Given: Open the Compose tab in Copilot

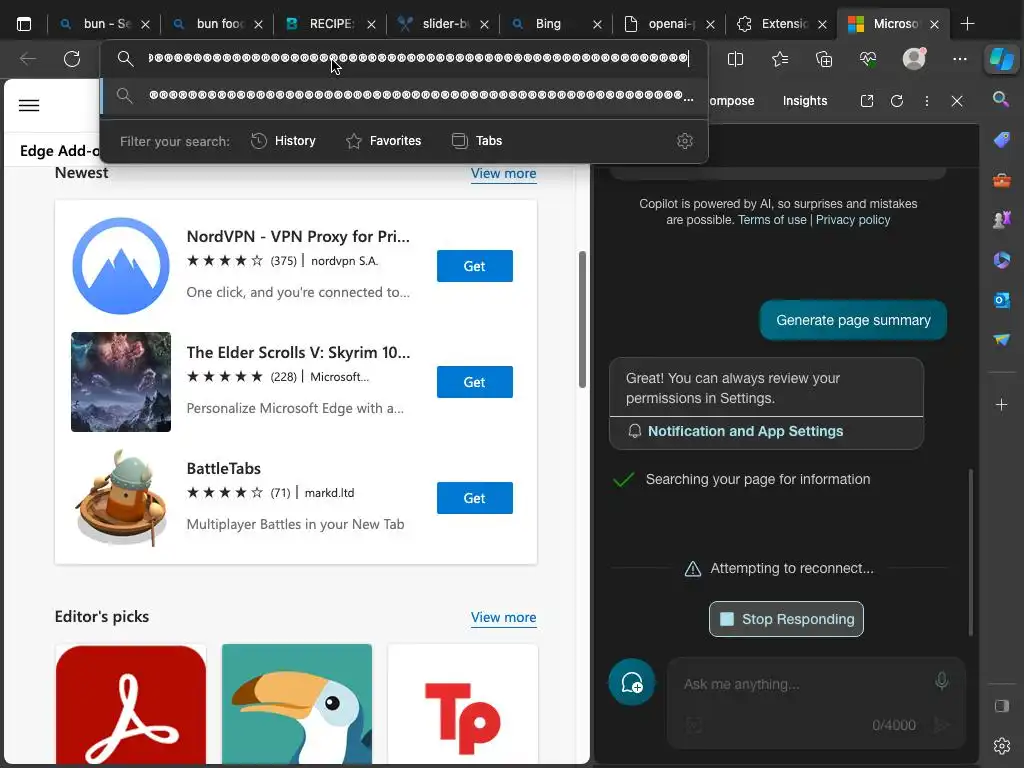Looking at the screenshot, I should pos(731,101).
